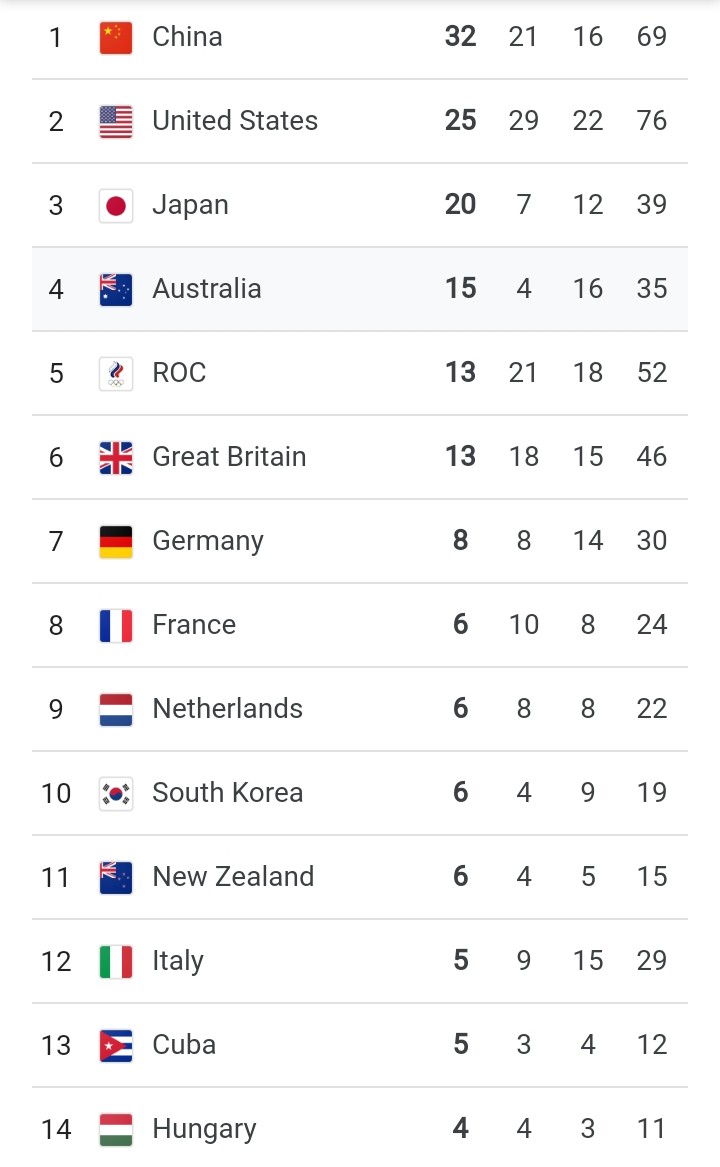The height and width of the screenshot is (1167, 720).
Task: Click the South Korea flag icon
Action: pyautogui.click(x=115, y=794)
